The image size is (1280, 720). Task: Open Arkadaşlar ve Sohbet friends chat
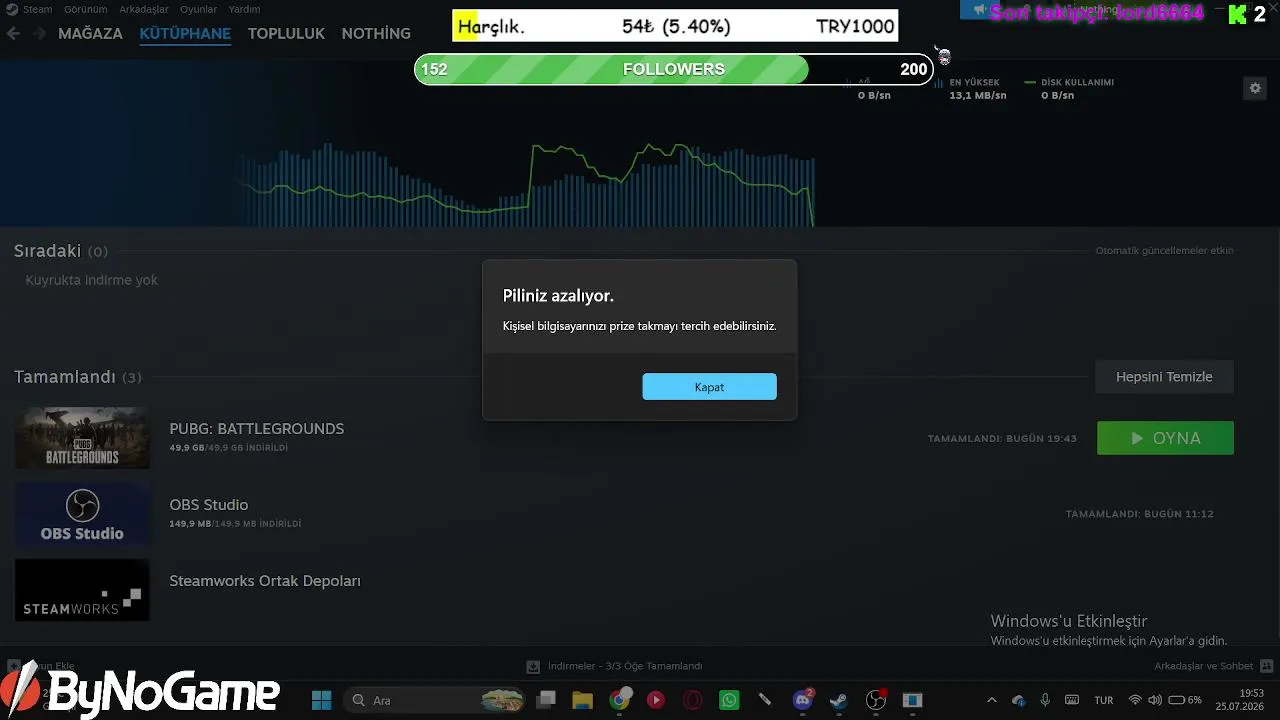click(1214, 666)
